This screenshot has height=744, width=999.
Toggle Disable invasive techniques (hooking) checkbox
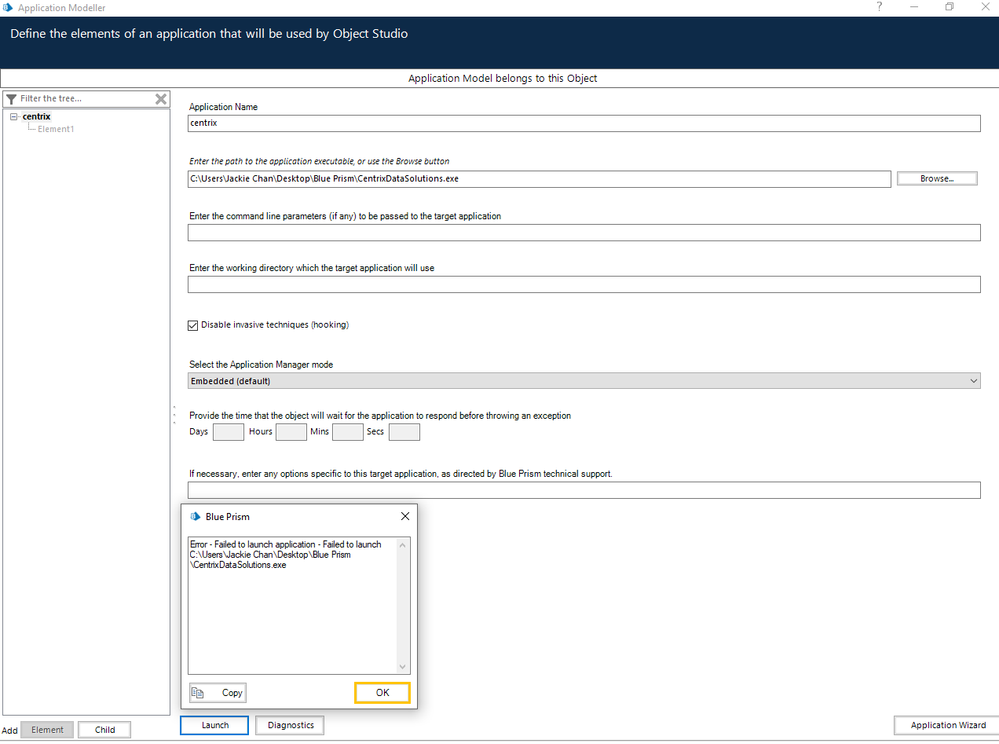[x=193, y=326]
